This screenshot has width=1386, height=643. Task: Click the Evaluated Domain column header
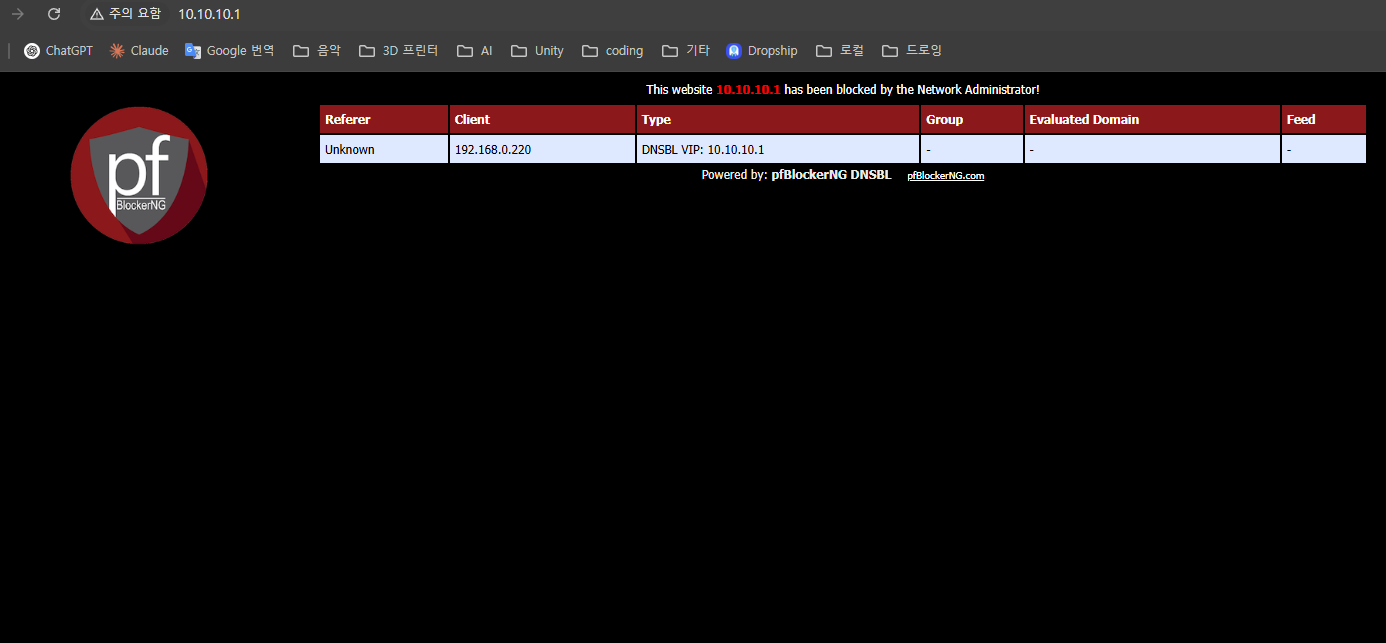(1084, 120)
